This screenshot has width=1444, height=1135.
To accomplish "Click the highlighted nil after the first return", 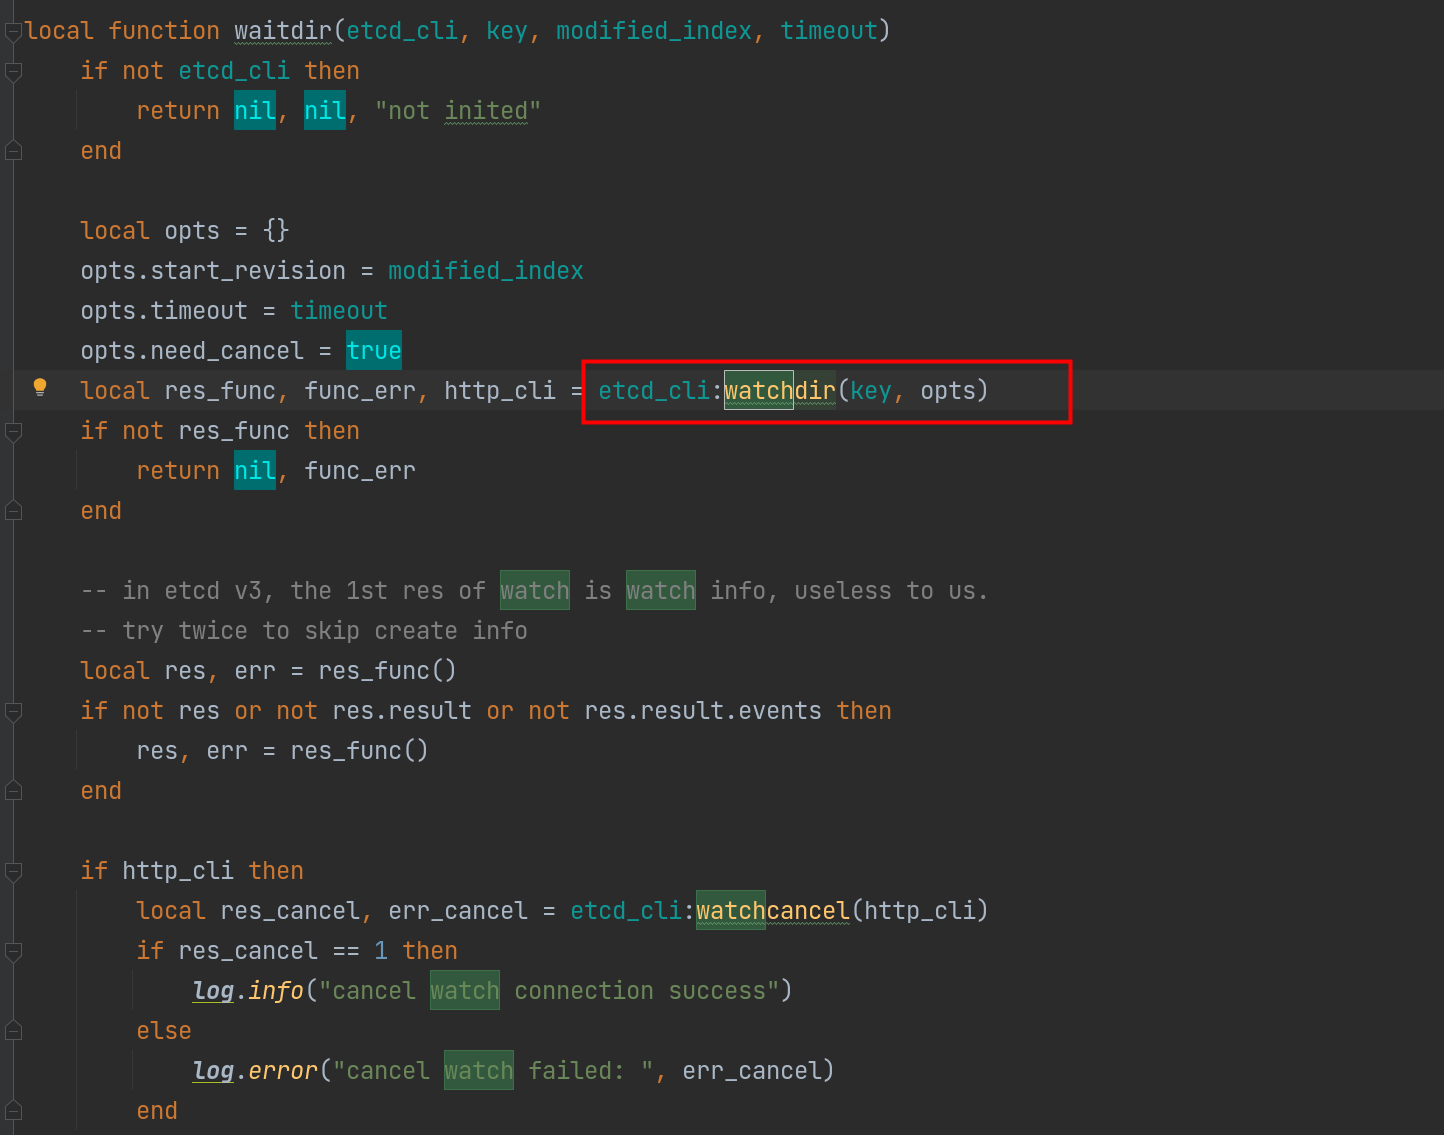I will tap(254, 110).
